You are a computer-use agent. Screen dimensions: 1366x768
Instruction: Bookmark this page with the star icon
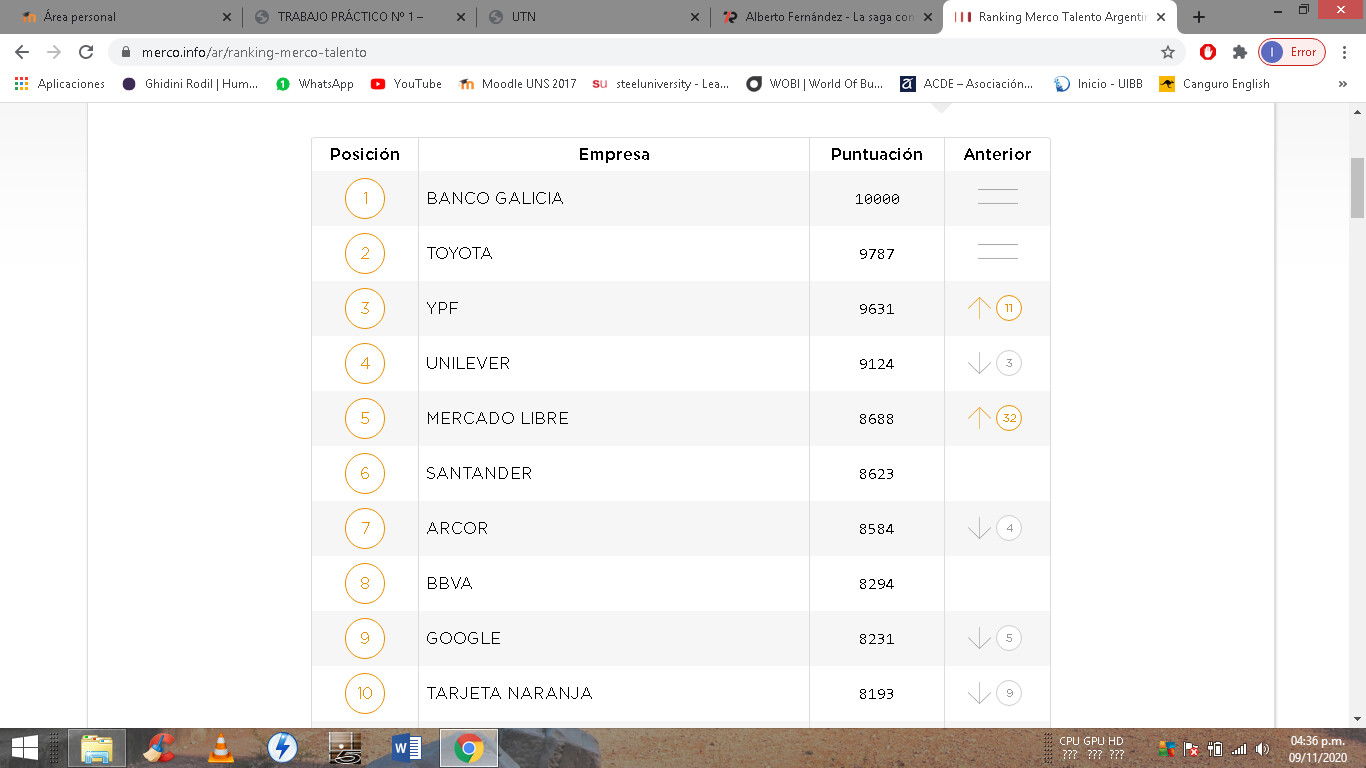(1167, 52)
